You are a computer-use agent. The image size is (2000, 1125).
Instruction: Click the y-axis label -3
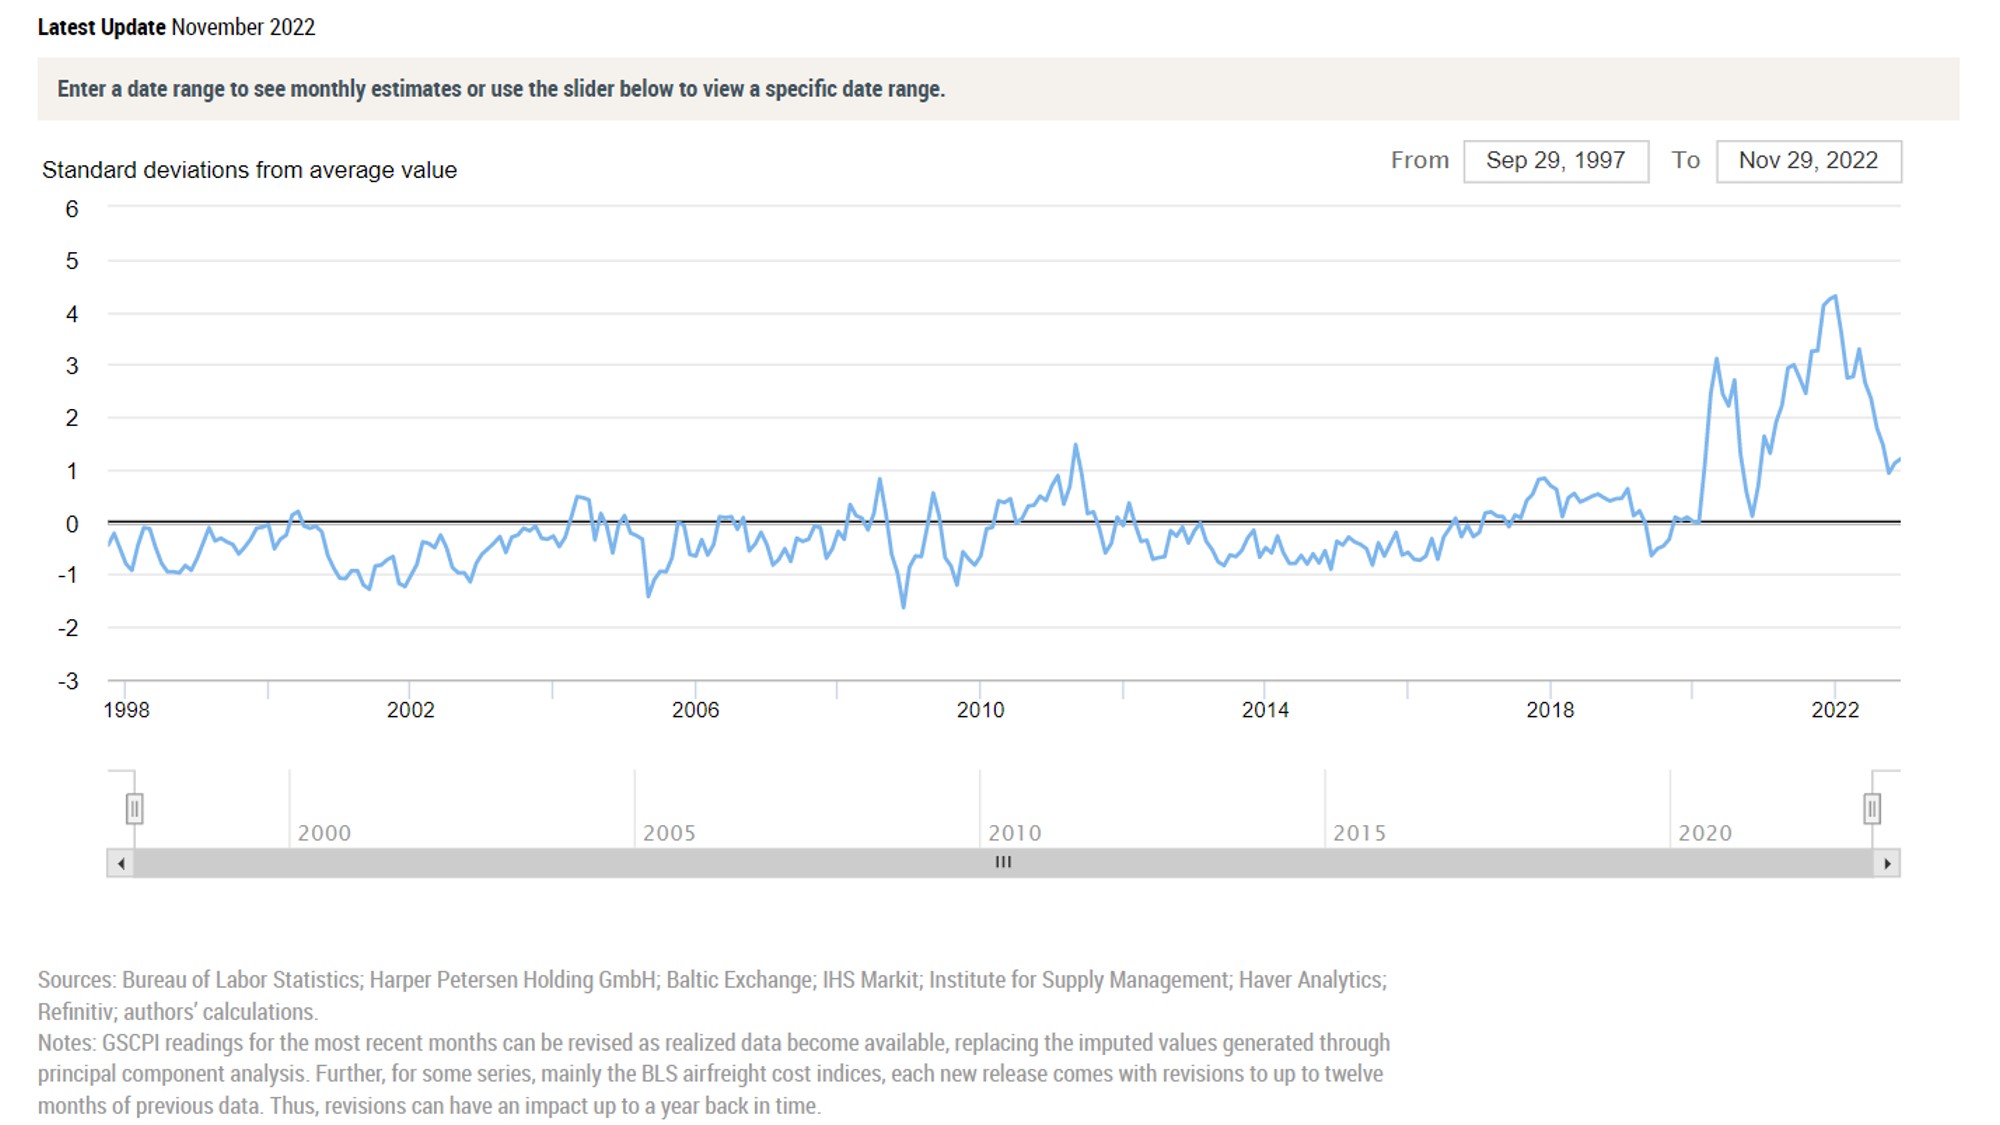[68, 681]
